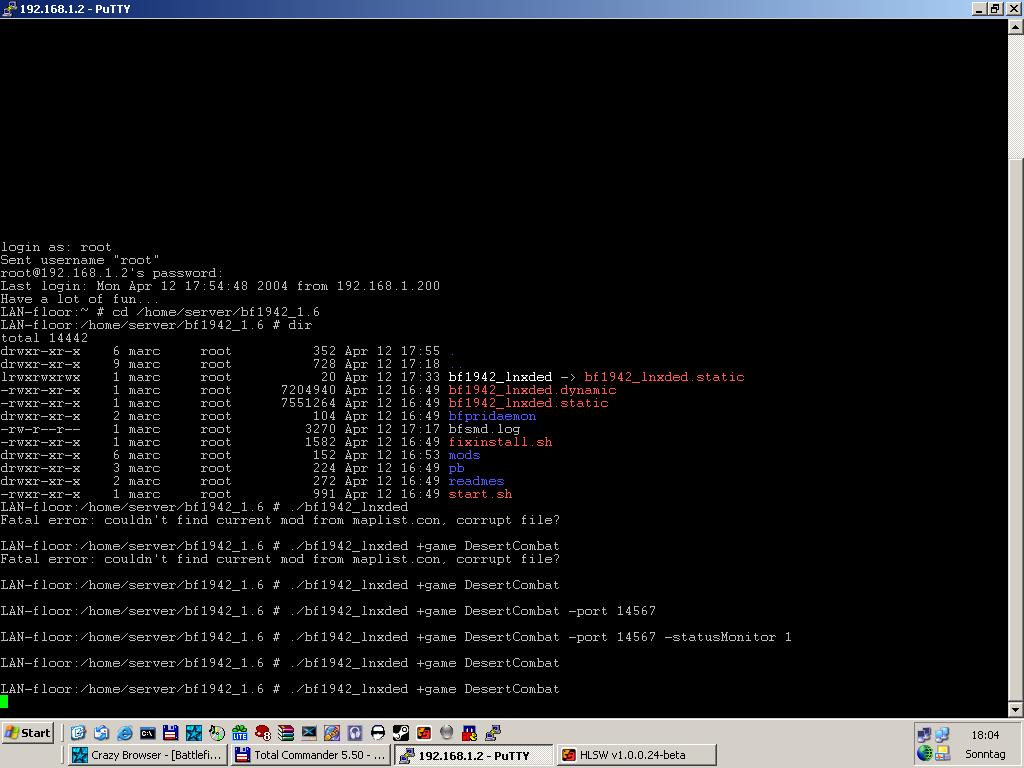
Task: Click the blue pb directory name
Action: pyautogui.click(x=456, y=468)
